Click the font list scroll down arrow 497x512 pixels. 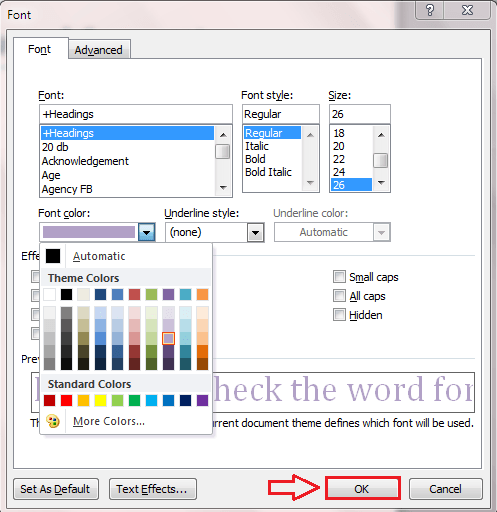223,188
